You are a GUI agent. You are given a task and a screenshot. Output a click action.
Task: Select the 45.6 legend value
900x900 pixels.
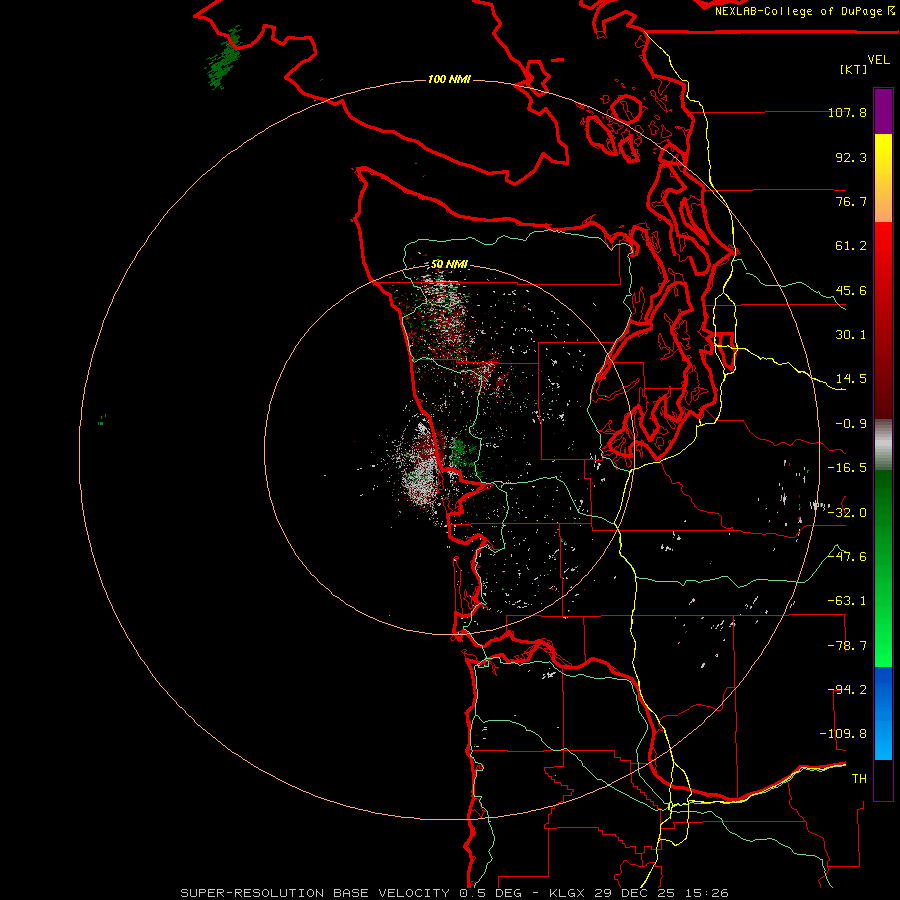851,290
